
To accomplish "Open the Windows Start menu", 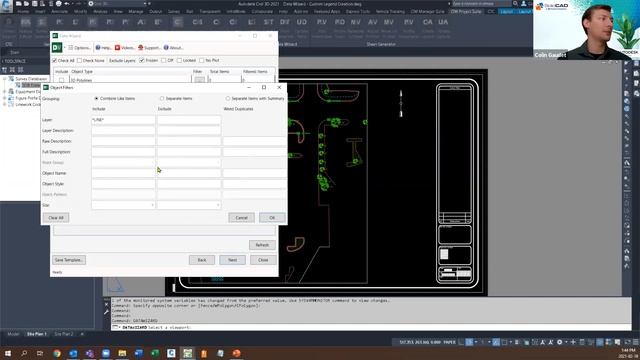I will (x=7, y=353).
